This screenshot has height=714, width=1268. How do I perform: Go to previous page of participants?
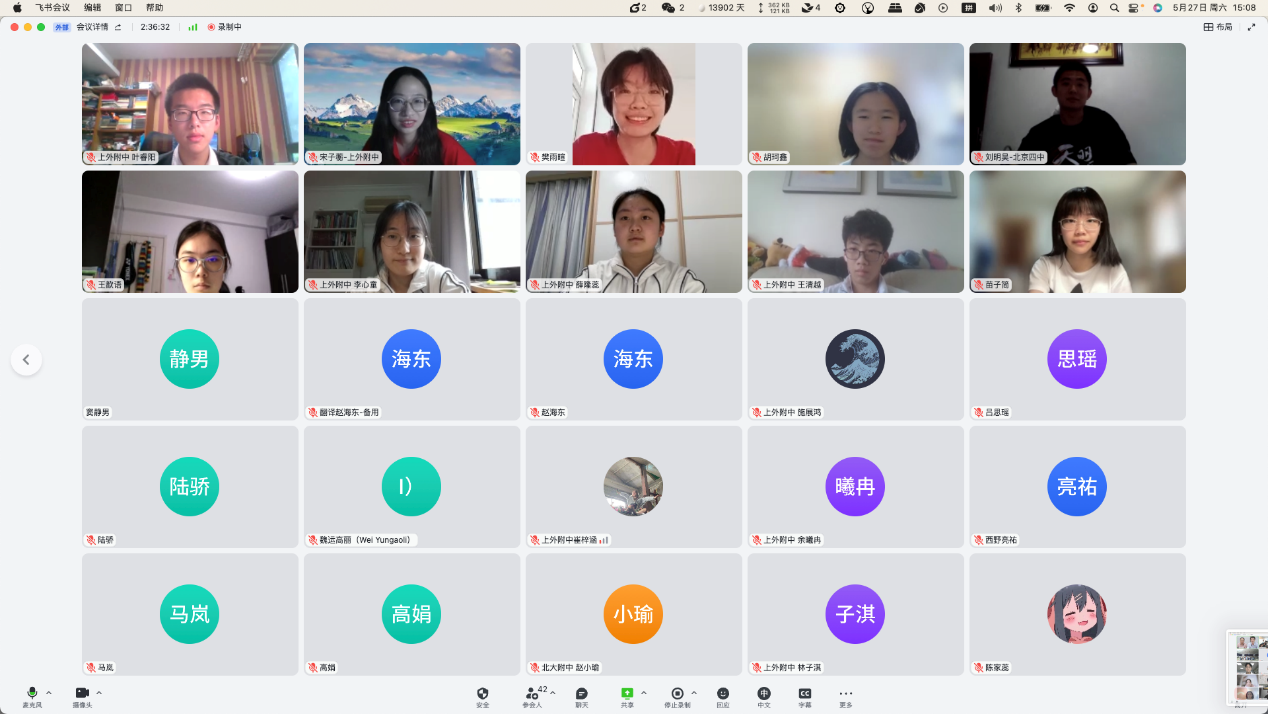click(x=26, y=360)
